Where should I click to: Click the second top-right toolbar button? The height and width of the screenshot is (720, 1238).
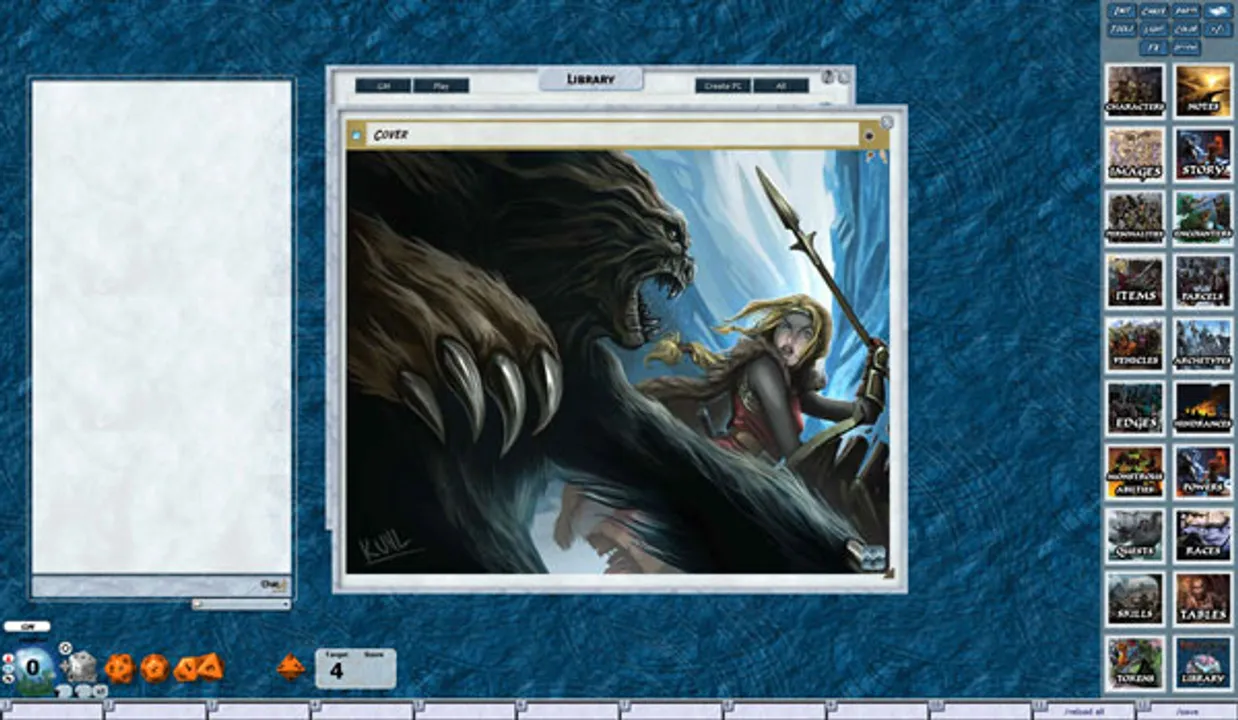click(x=1154, y=11)
